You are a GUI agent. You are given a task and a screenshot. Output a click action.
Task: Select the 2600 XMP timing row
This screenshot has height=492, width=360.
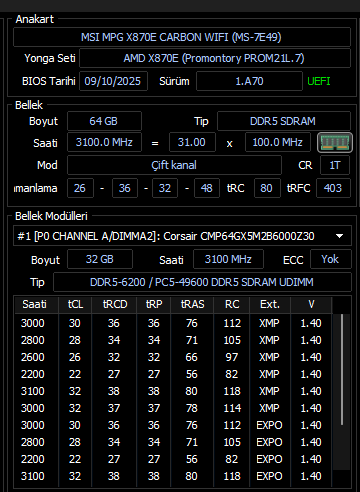(173, 357)
